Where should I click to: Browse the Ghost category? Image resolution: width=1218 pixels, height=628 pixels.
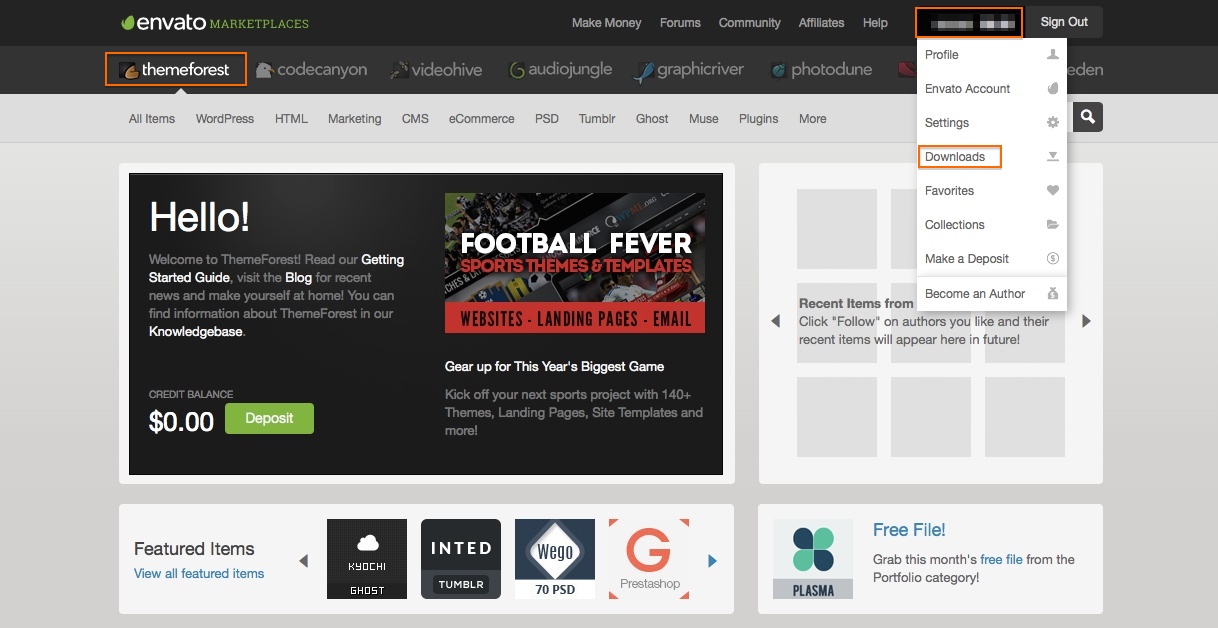652,119
